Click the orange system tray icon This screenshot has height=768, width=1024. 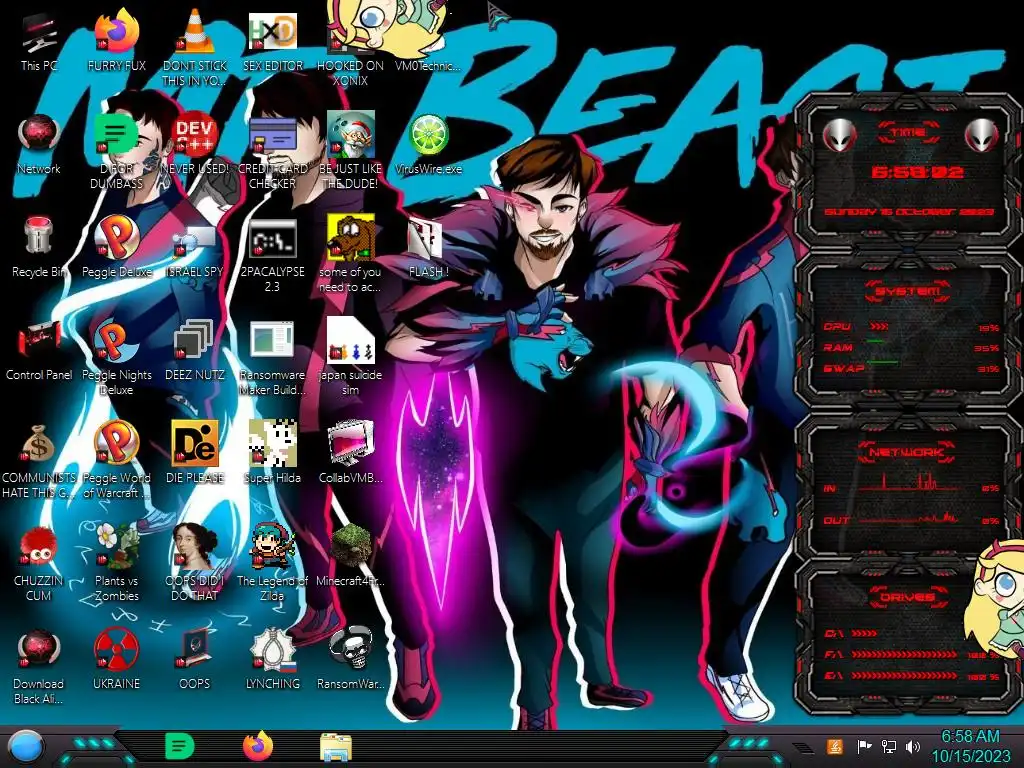coord(834,746)
